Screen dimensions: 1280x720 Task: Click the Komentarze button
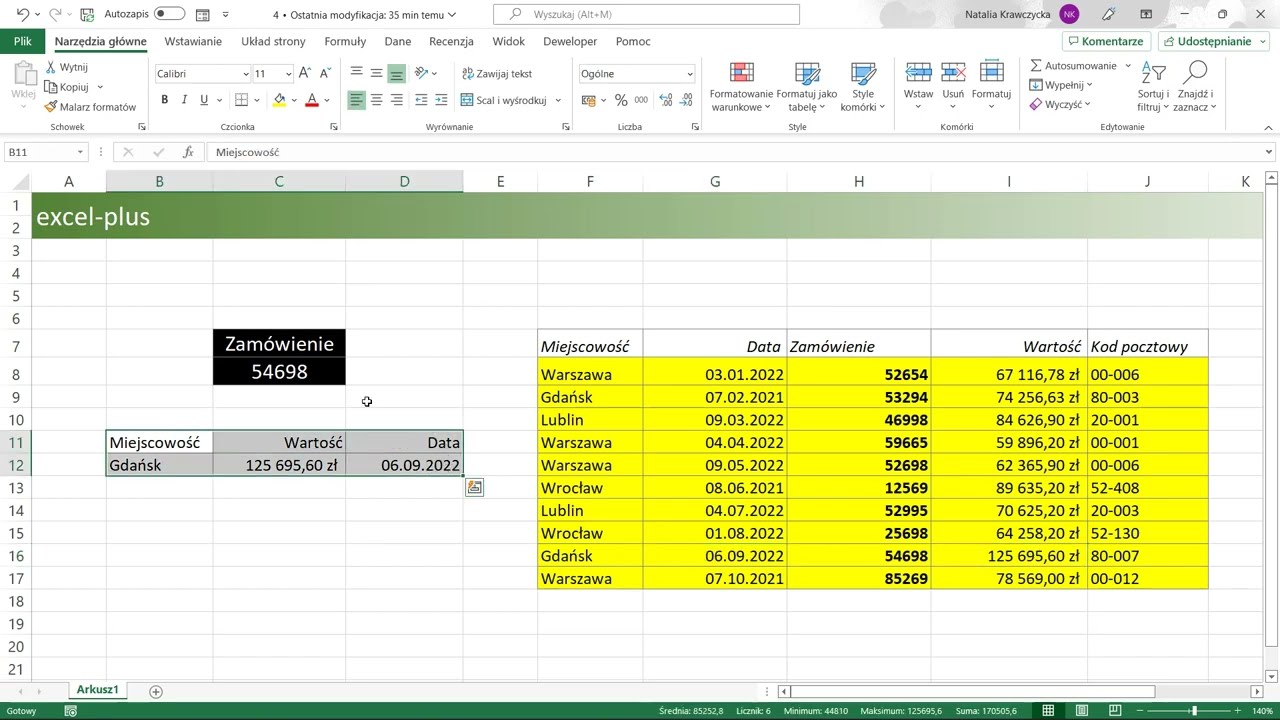point(1105,41)
